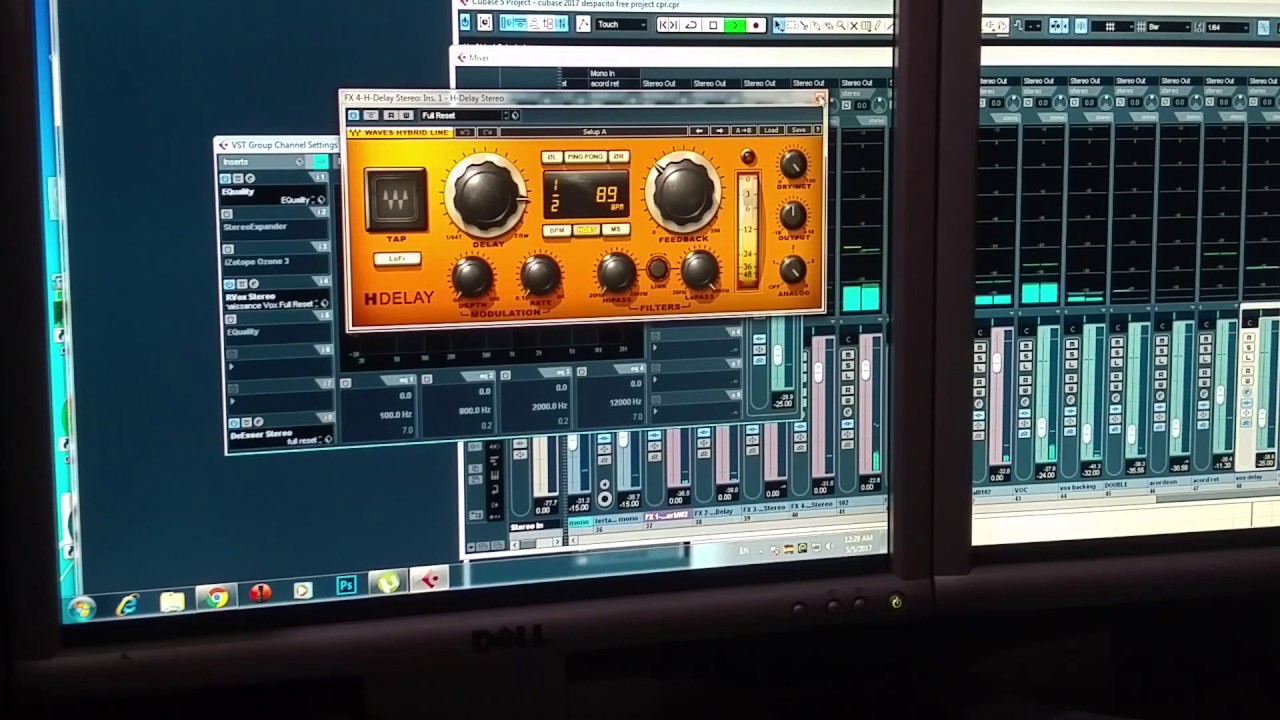Select BPM delay time mode
This screenshot has width=1280, height=720.
(557, 230)
